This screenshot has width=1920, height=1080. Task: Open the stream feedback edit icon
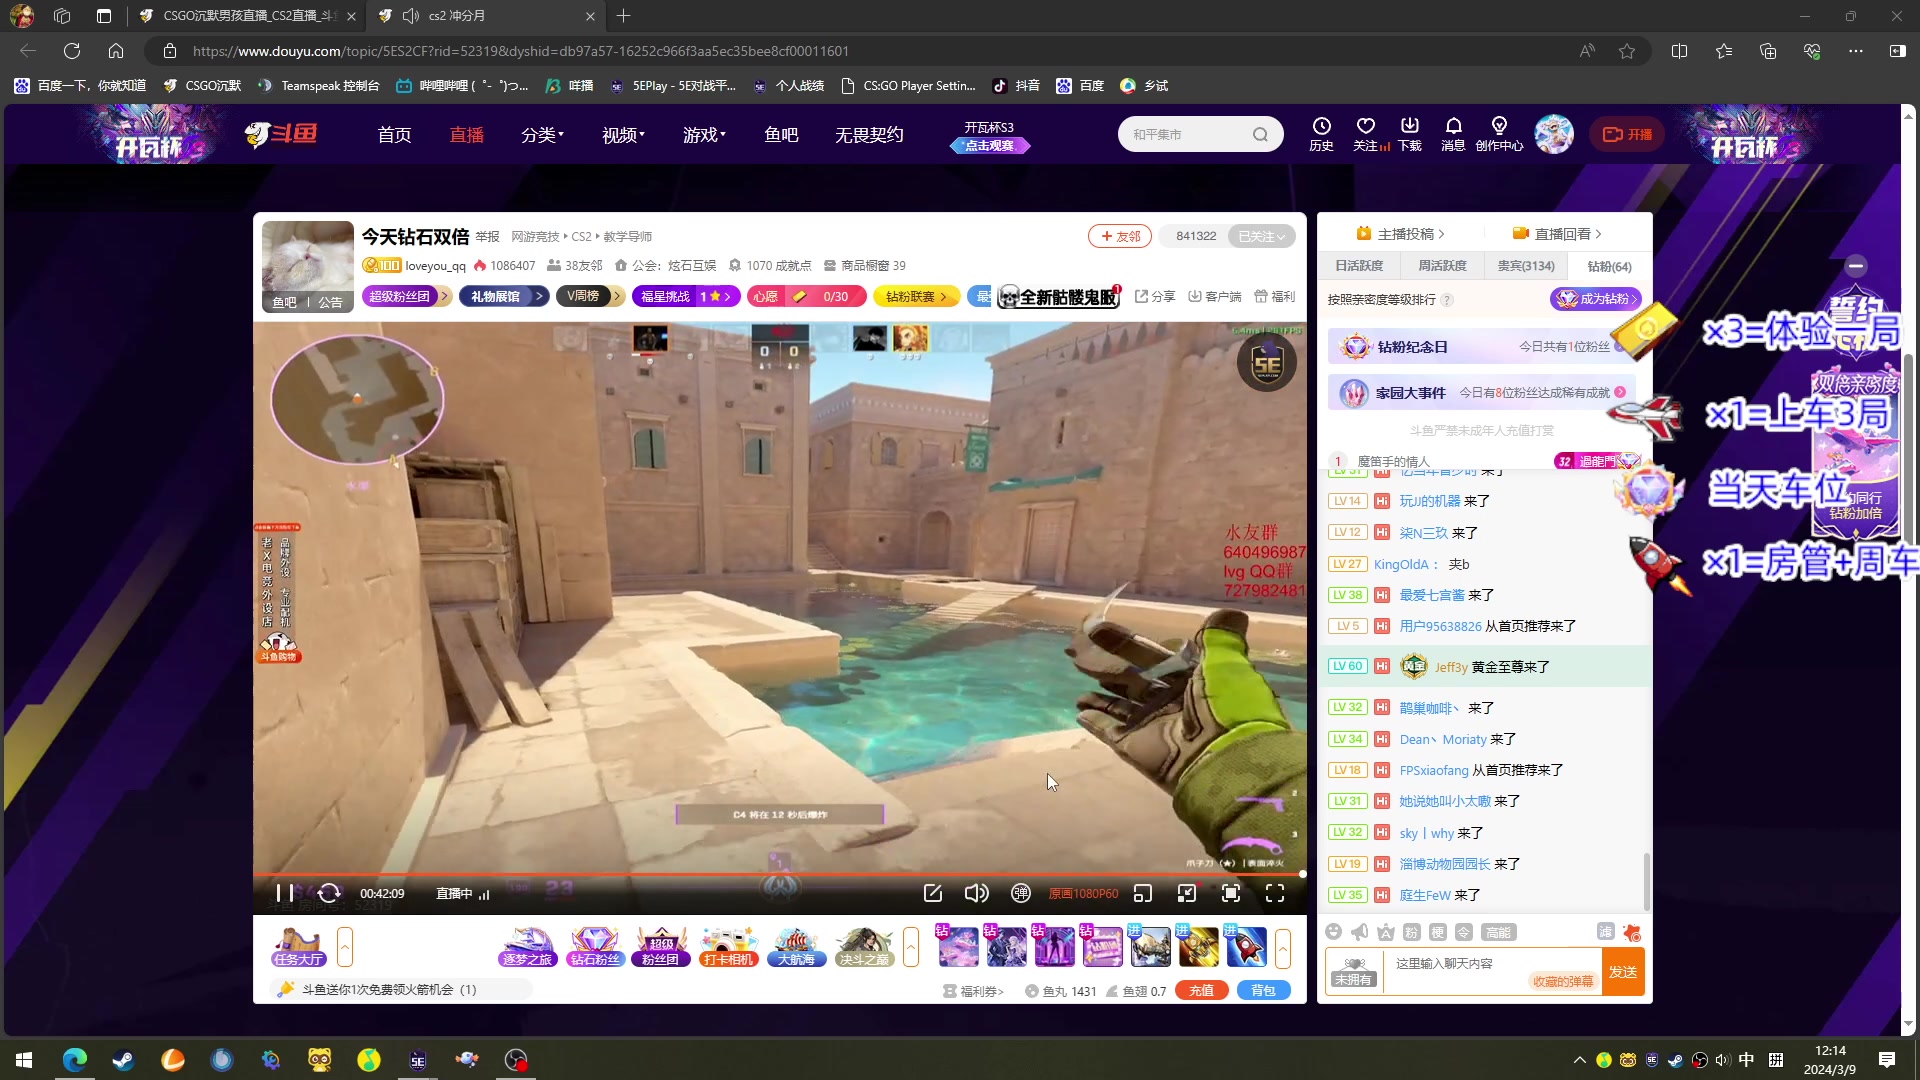point(933,893)
